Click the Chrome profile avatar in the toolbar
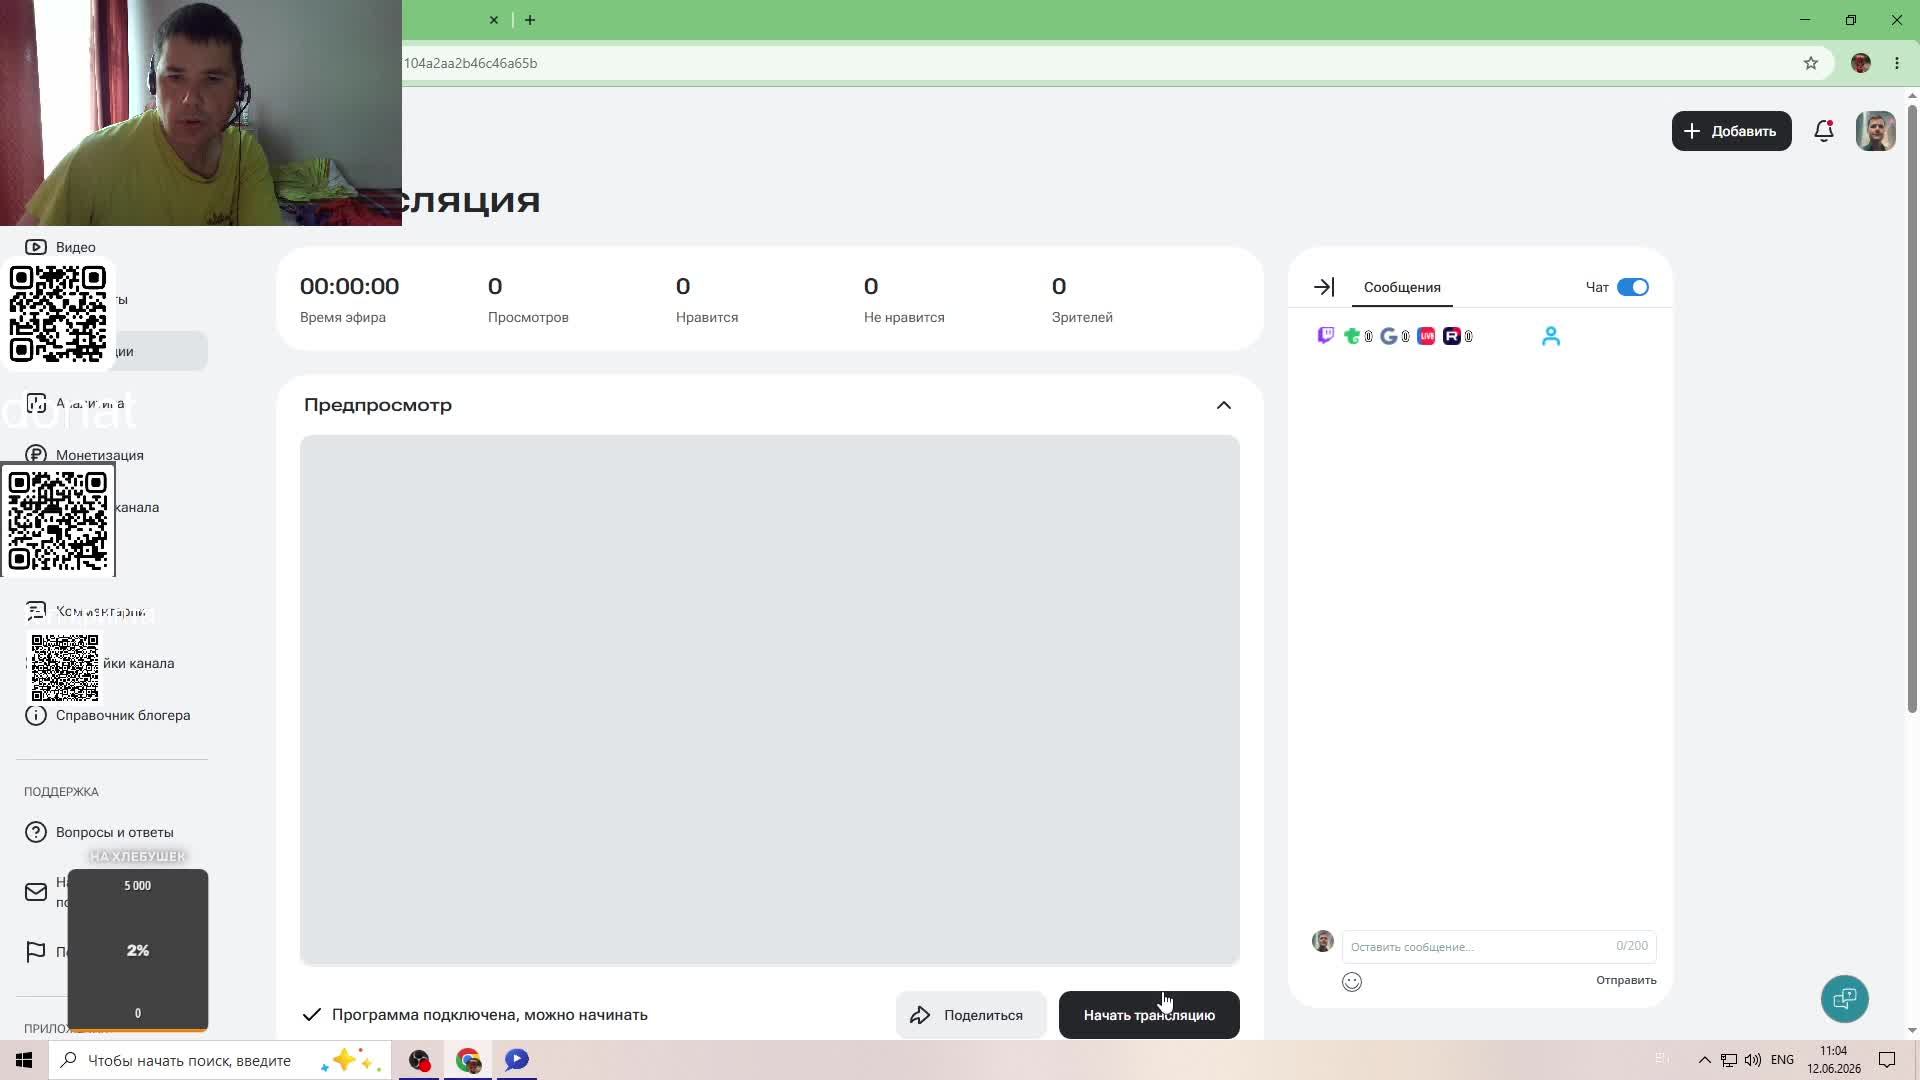 [1861, 63]
